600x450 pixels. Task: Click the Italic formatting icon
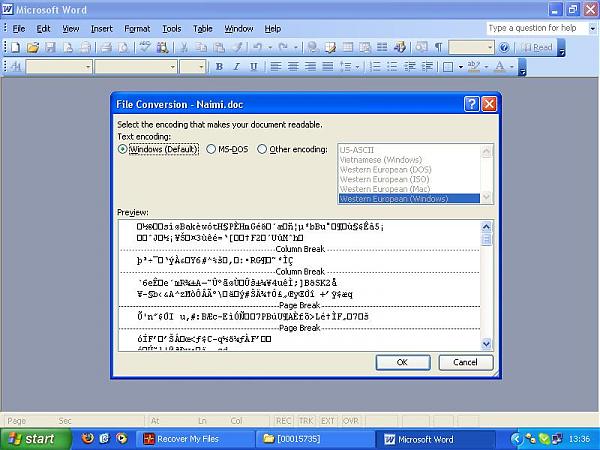click(236, 67)
